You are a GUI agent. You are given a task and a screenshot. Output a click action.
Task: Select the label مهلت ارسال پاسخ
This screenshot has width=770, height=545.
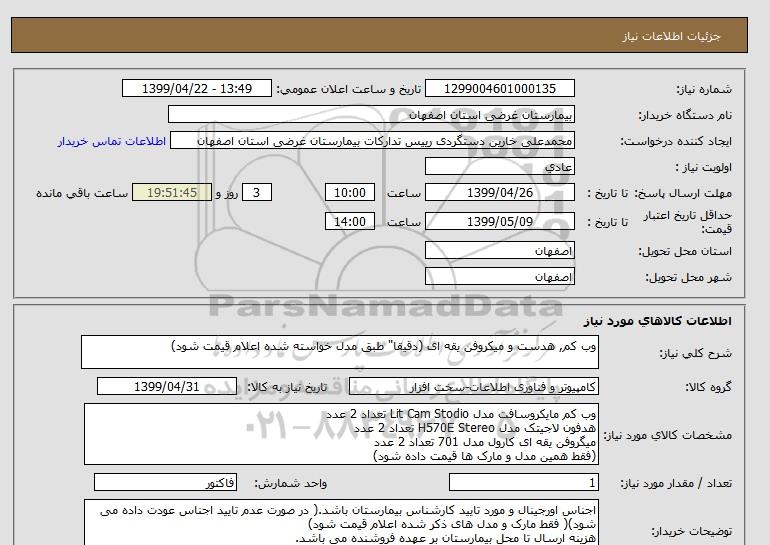point(684,193)
